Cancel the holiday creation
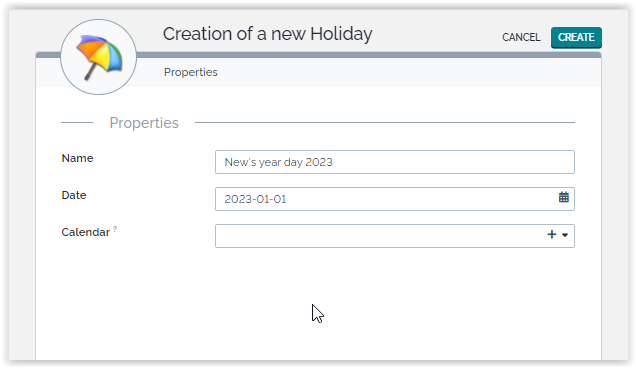 (x=521, y=37)
